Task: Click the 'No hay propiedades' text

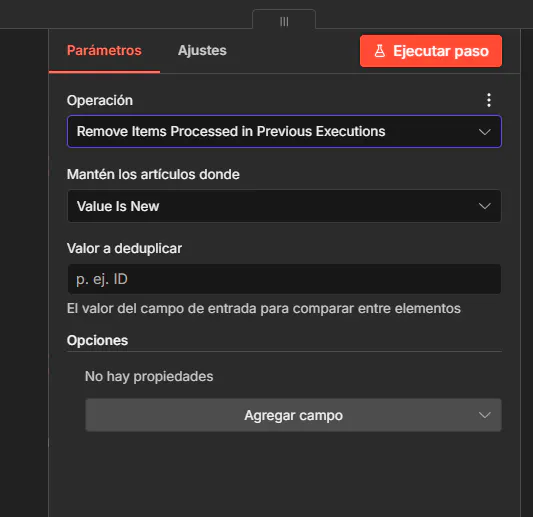Action: point(149,377)
